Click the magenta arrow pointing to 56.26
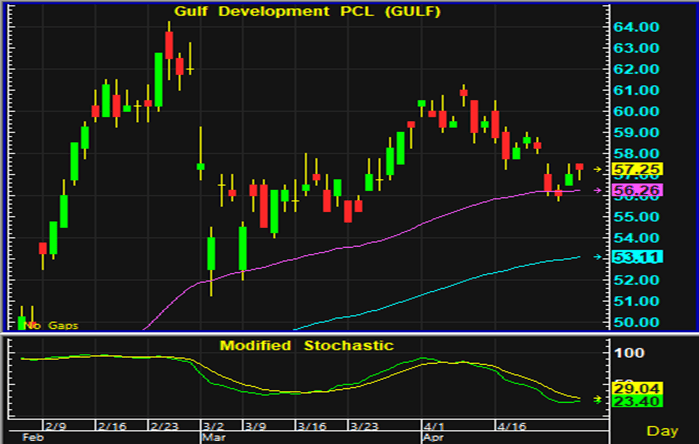699x444 pixels. point(599,191)
